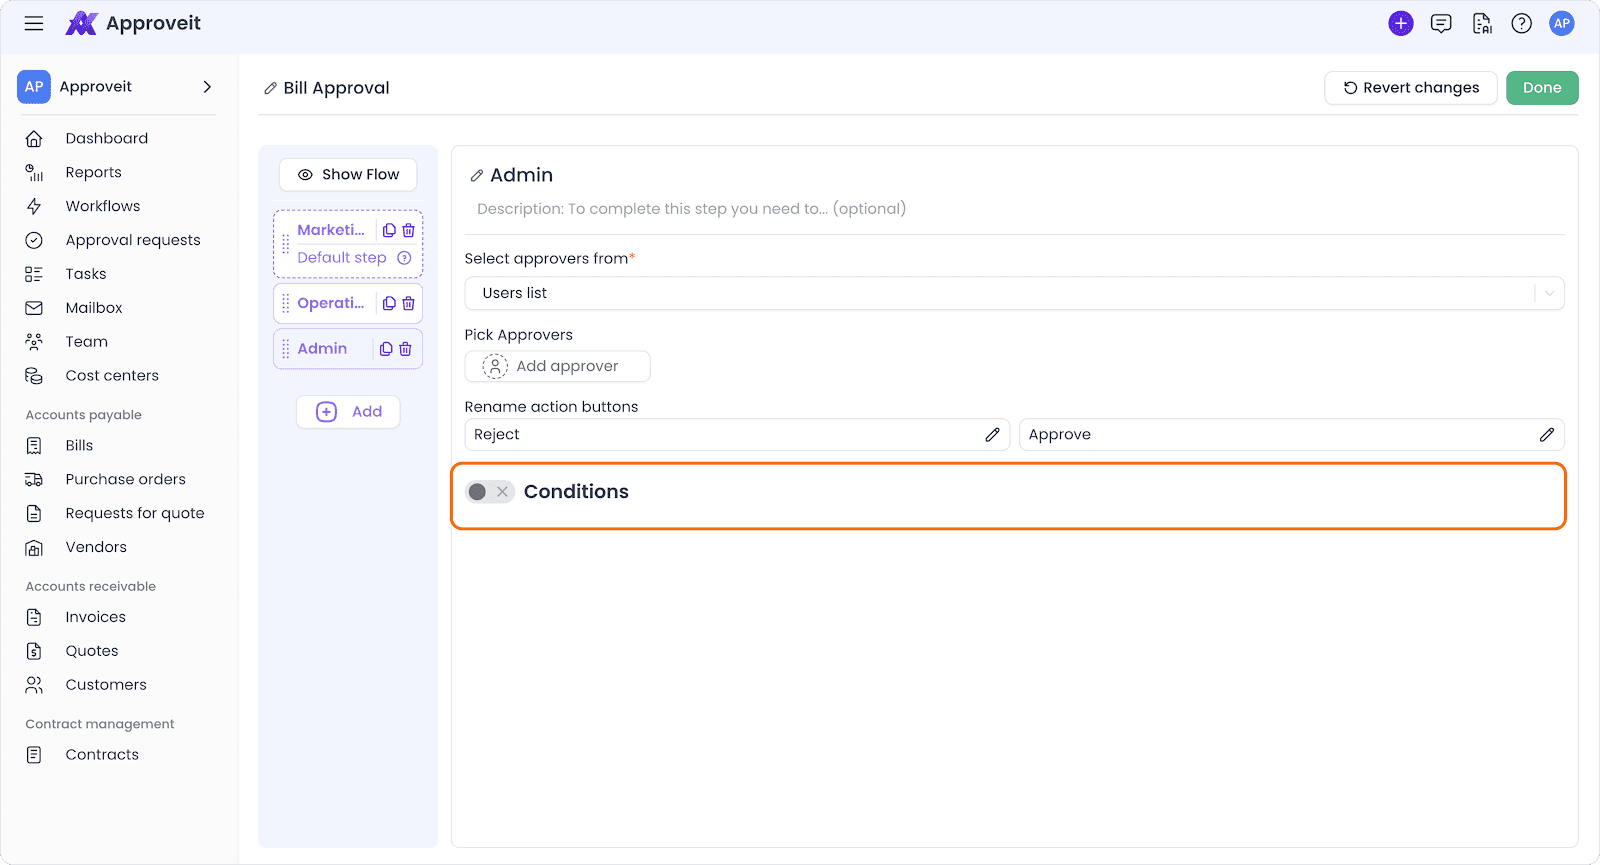Select the Operations step
1600x865 pixels.
(331, 303)
